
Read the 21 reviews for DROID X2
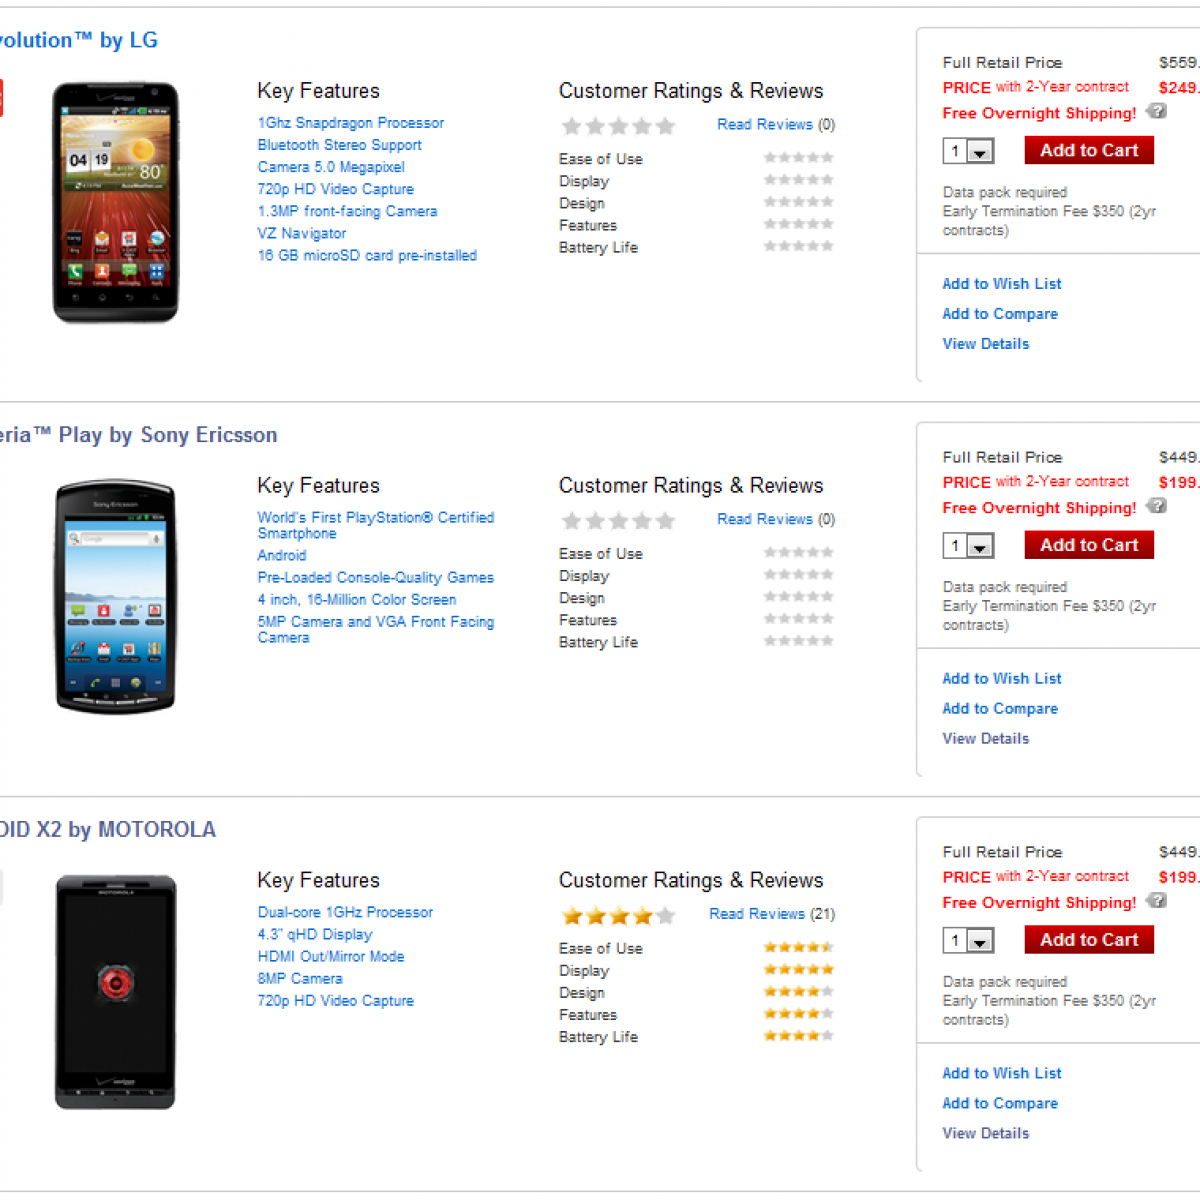tap(771, 914)
